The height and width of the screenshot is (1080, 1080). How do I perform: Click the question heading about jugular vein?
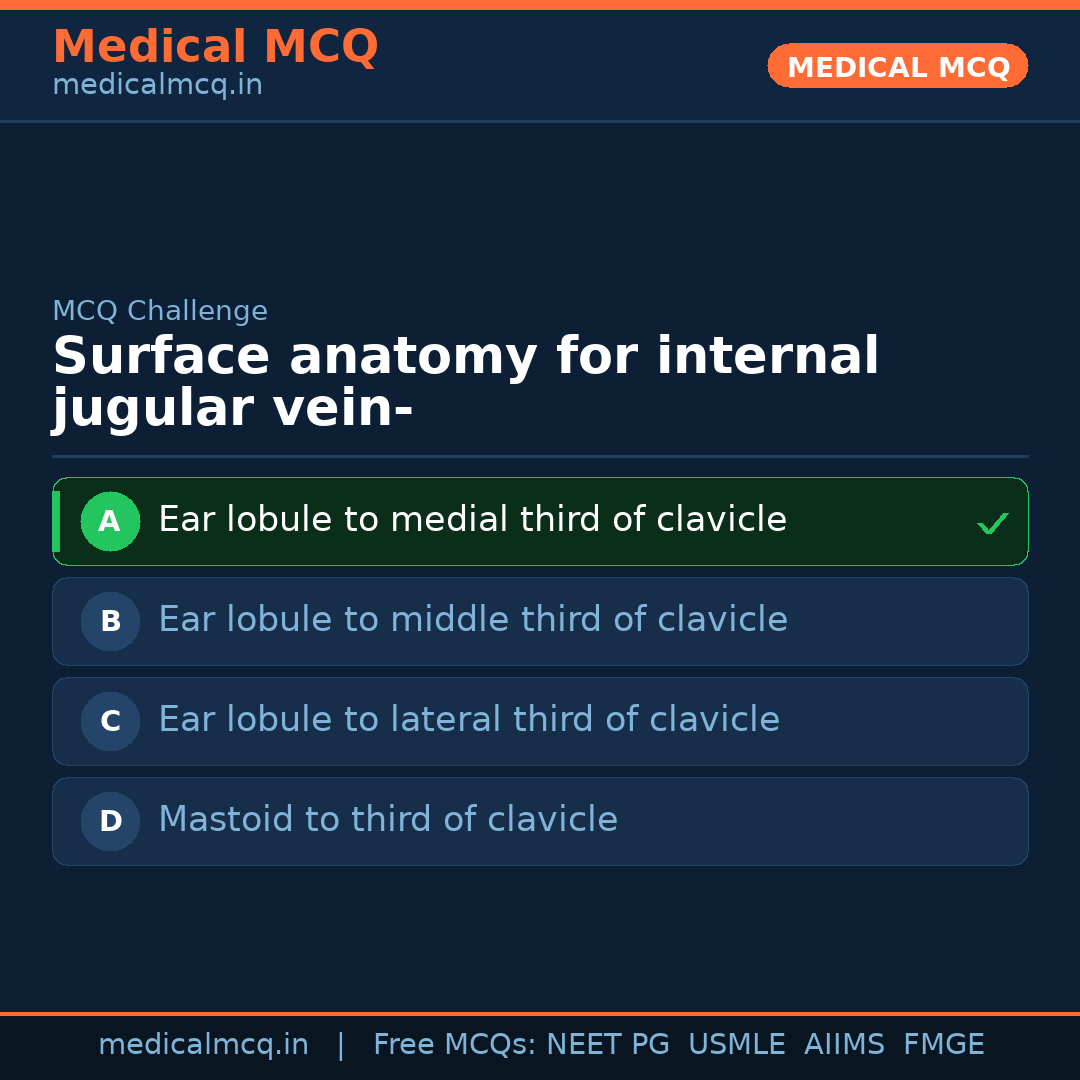click(x=465, y=383)
